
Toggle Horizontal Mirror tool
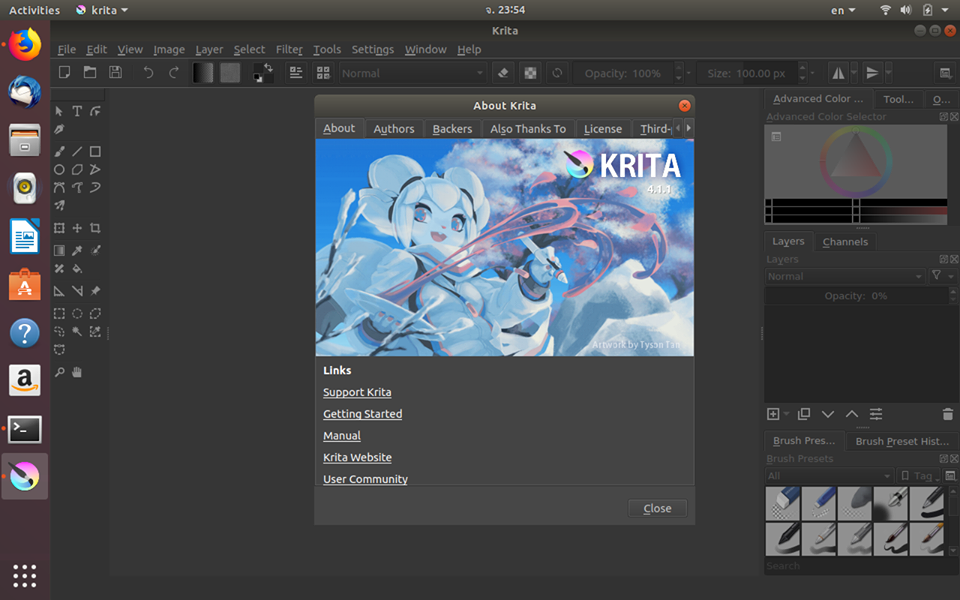click(838, 73)
